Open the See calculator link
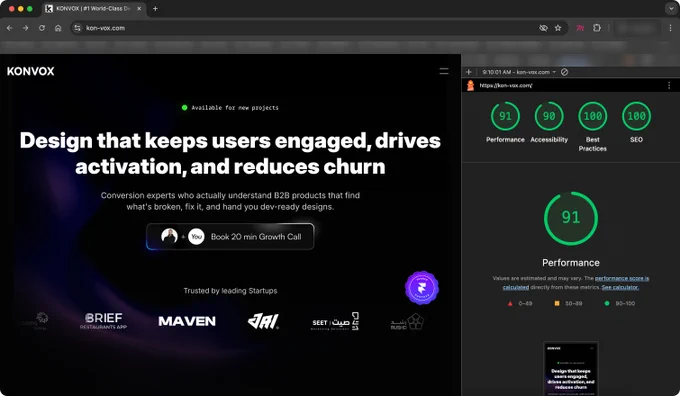This screenshot has height=396, width=680. click(620, 287)
